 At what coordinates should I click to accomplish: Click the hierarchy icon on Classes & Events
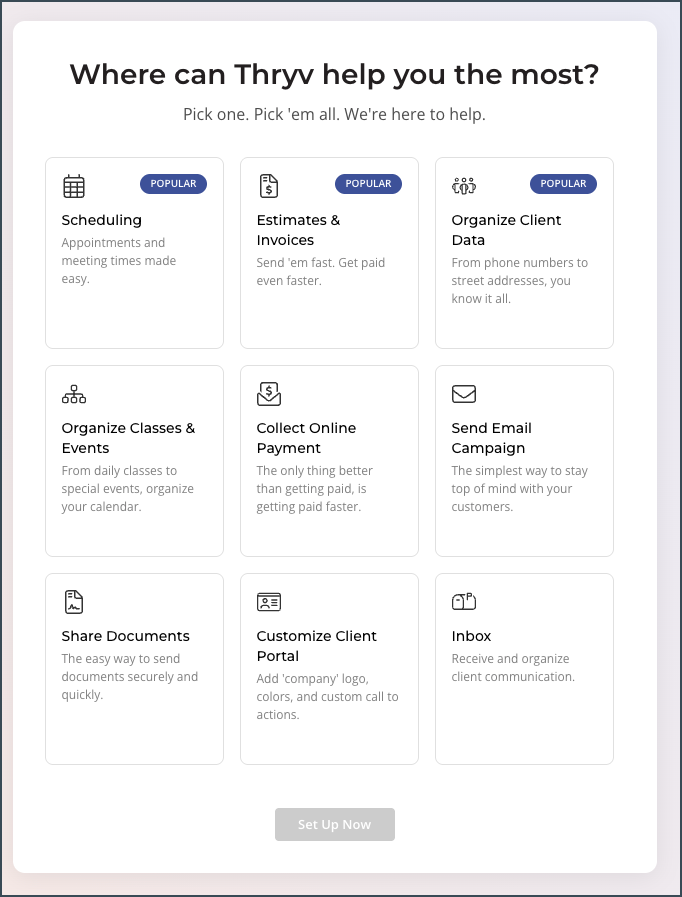pyautogui.click(x=74, y=394)
